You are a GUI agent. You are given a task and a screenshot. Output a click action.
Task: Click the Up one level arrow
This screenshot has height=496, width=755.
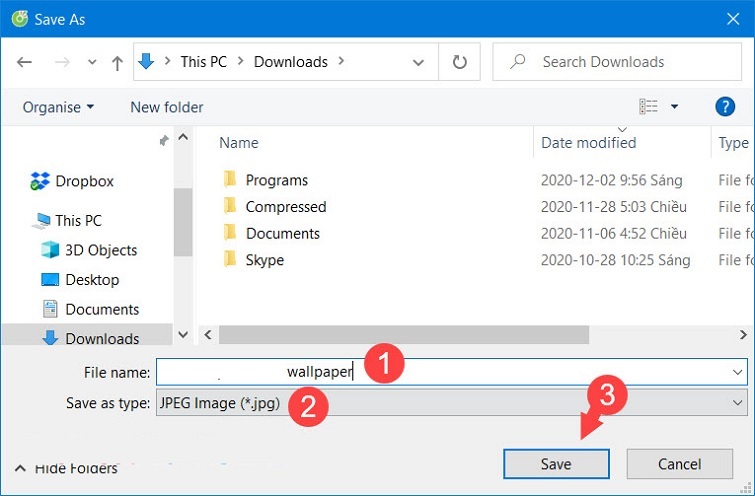click(117, 62)
